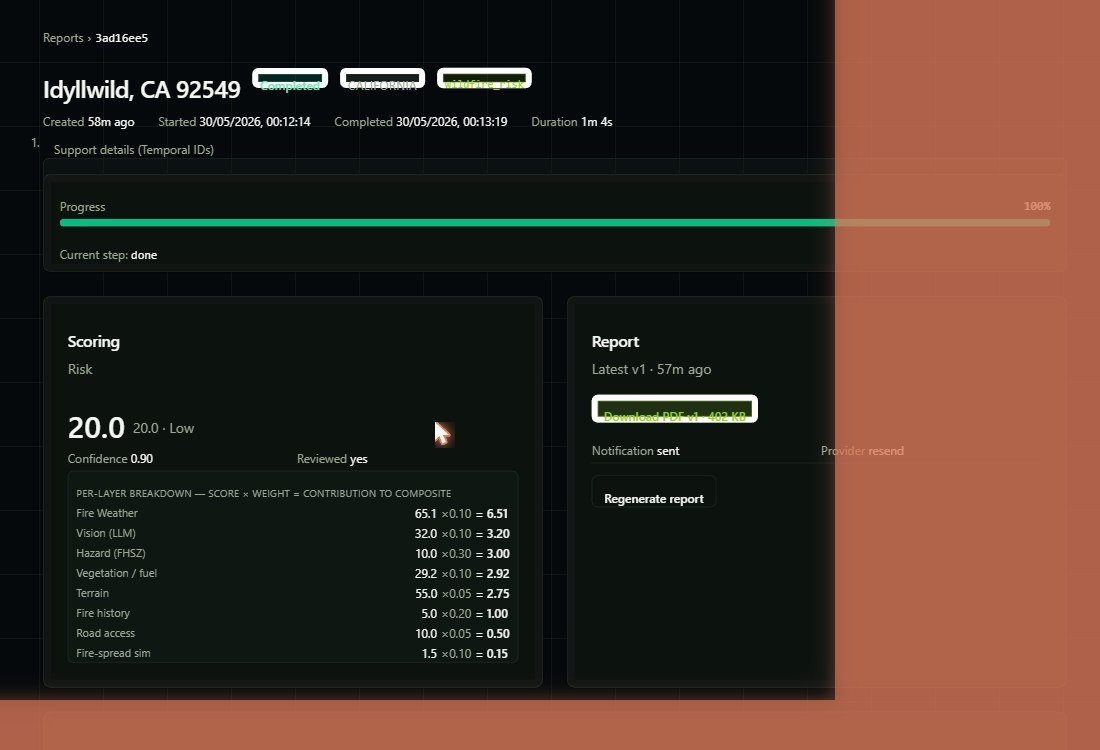Click the CALIFORNIA badge
The image size is (1100, 750).
[x=382, y=79]
